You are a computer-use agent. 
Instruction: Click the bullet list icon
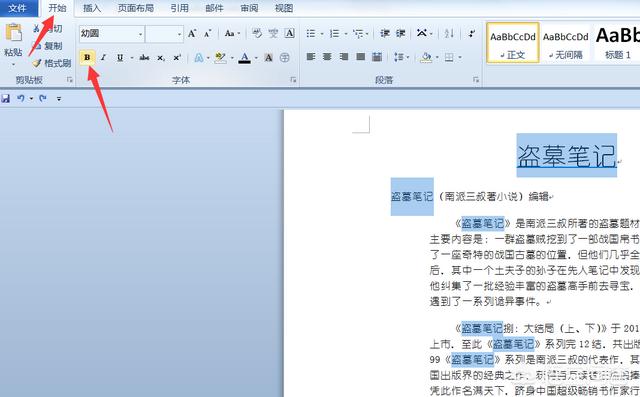click(311, 33)
